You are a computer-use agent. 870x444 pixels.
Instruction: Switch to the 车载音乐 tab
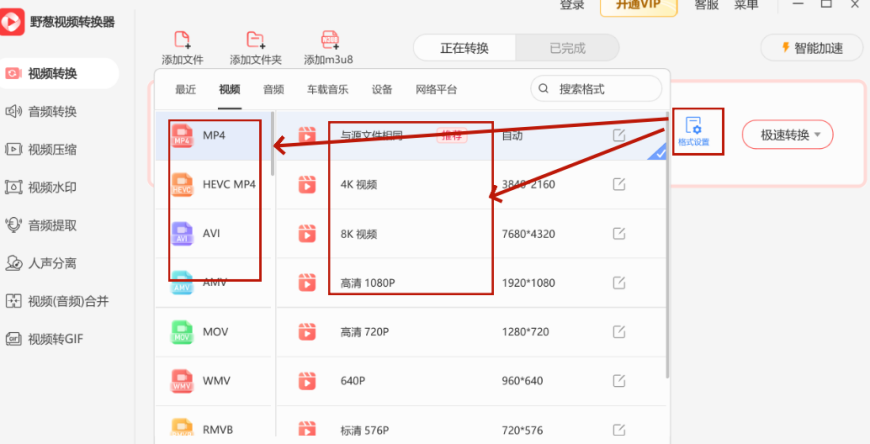tap(328, 89)
